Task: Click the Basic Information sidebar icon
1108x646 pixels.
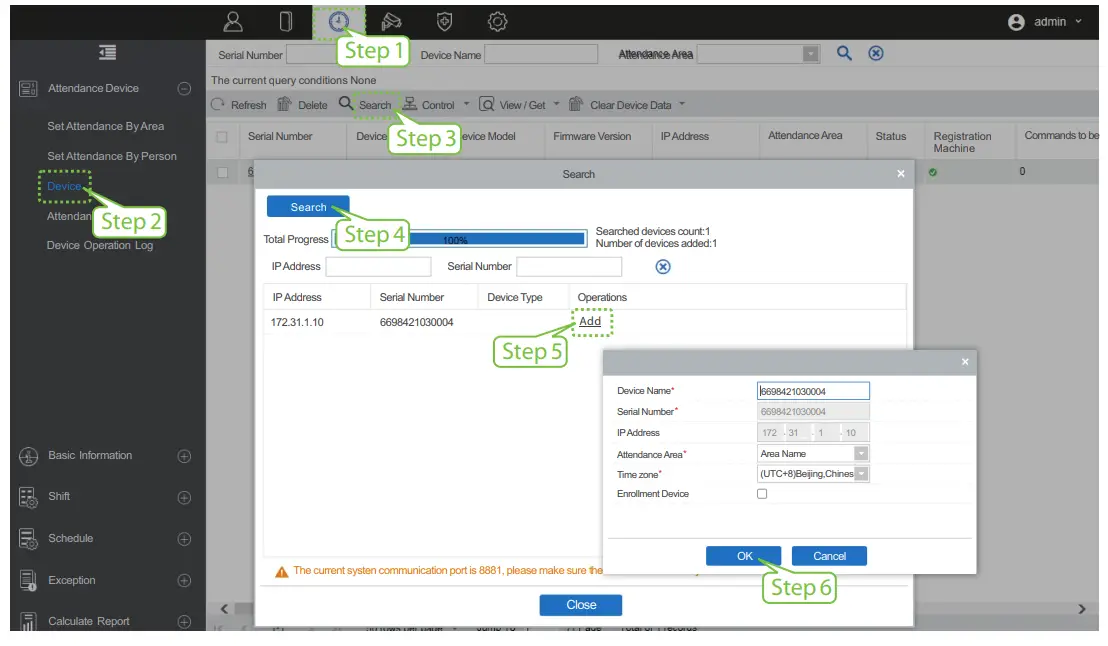Action: (x=28, y=457)
